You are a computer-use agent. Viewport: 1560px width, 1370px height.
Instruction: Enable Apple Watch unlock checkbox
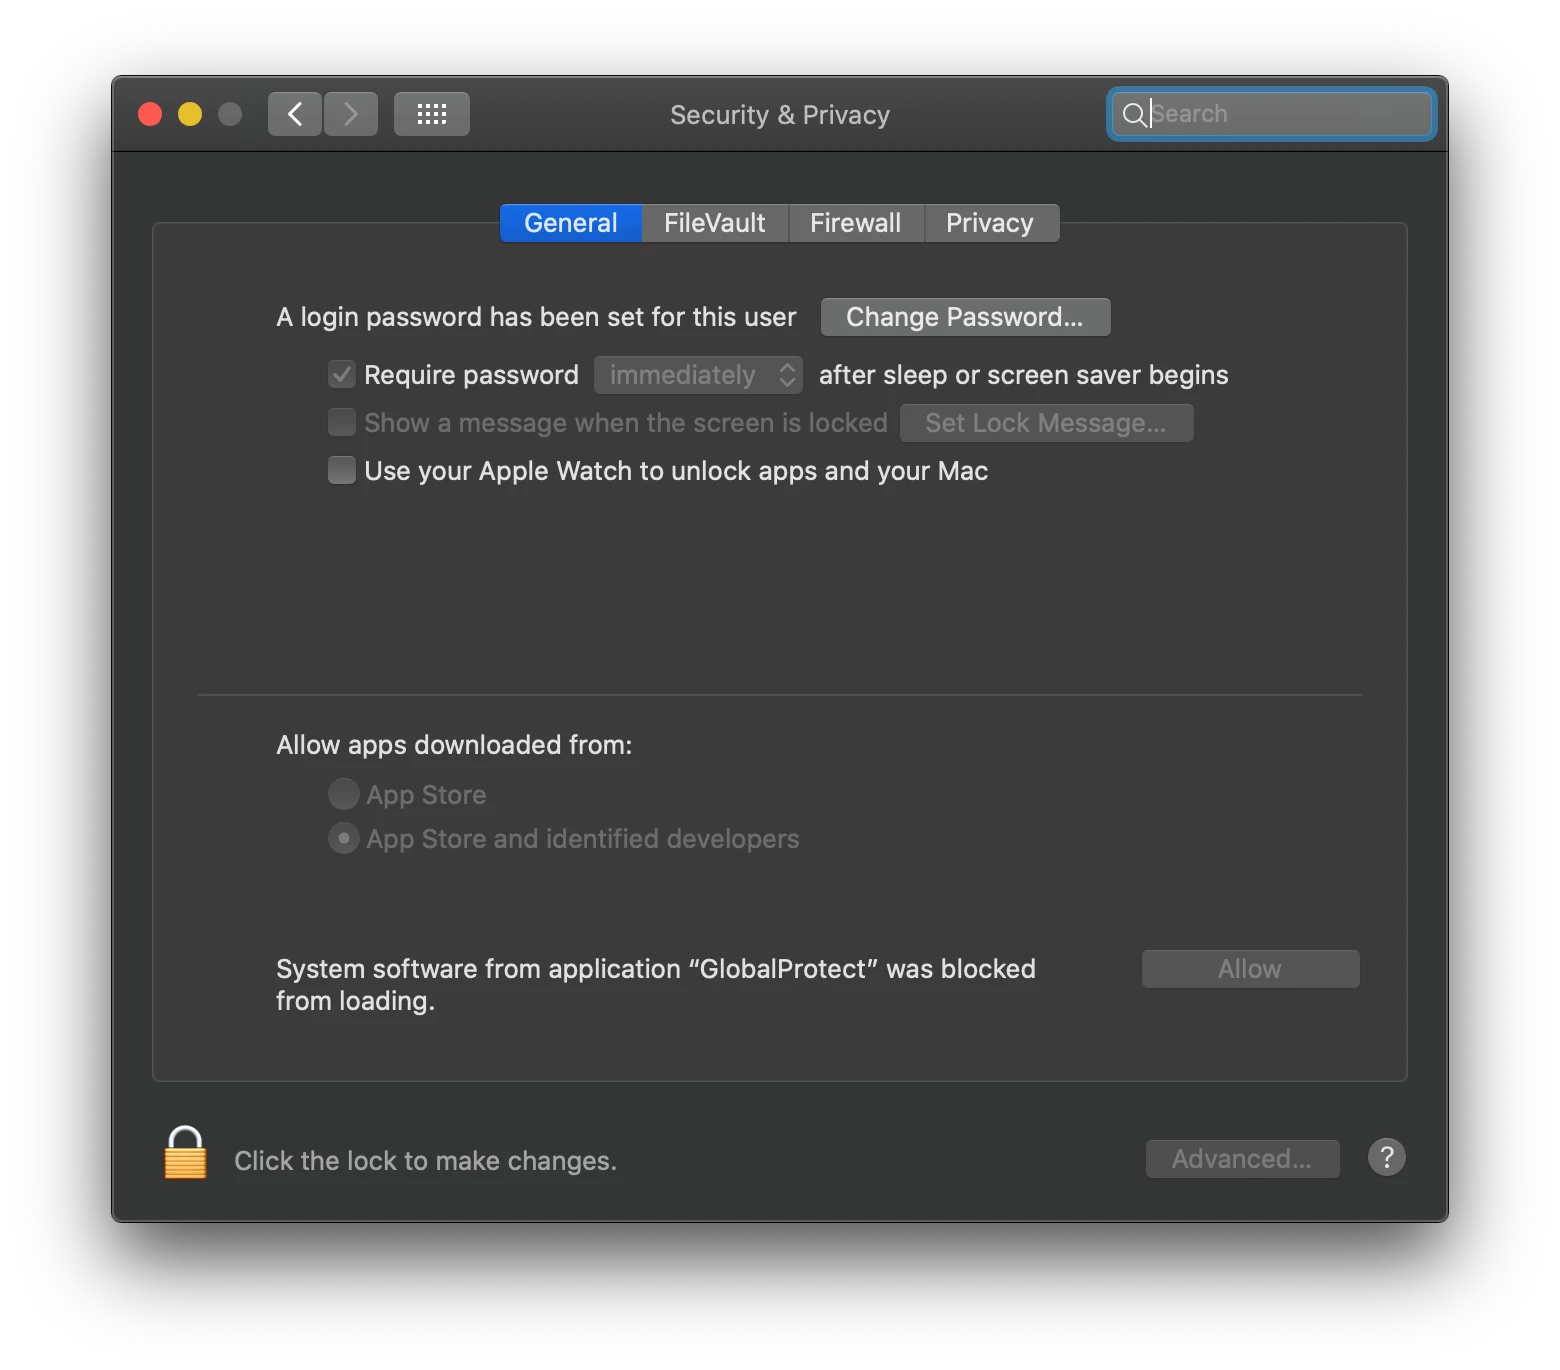point(342,470)
